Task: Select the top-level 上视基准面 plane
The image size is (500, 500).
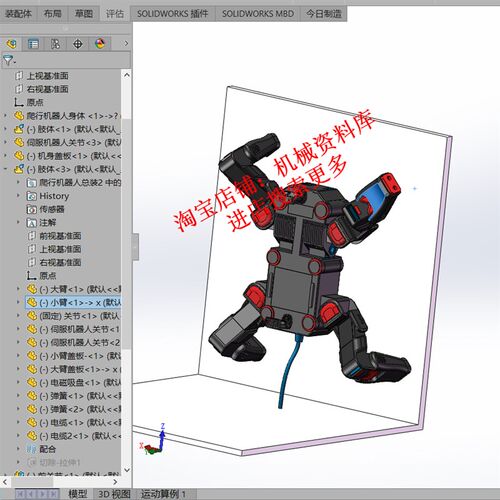Action: 47,76
